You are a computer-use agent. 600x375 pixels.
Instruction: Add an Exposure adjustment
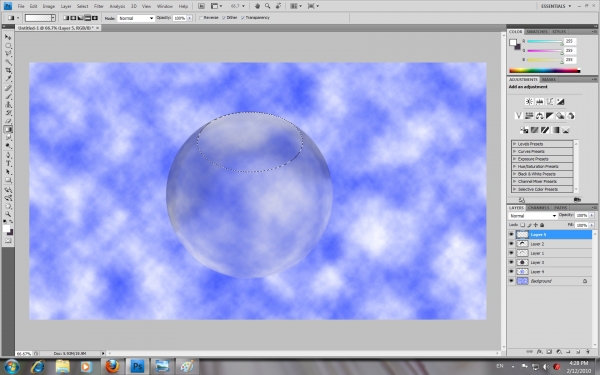560,101
